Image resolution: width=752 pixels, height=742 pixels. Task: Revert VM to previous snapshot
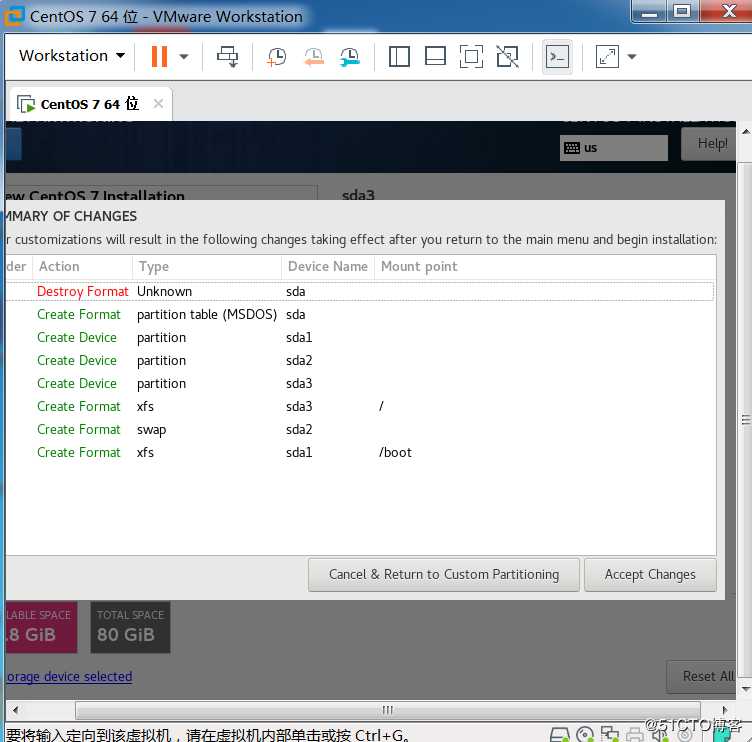[x=314, y=57]
